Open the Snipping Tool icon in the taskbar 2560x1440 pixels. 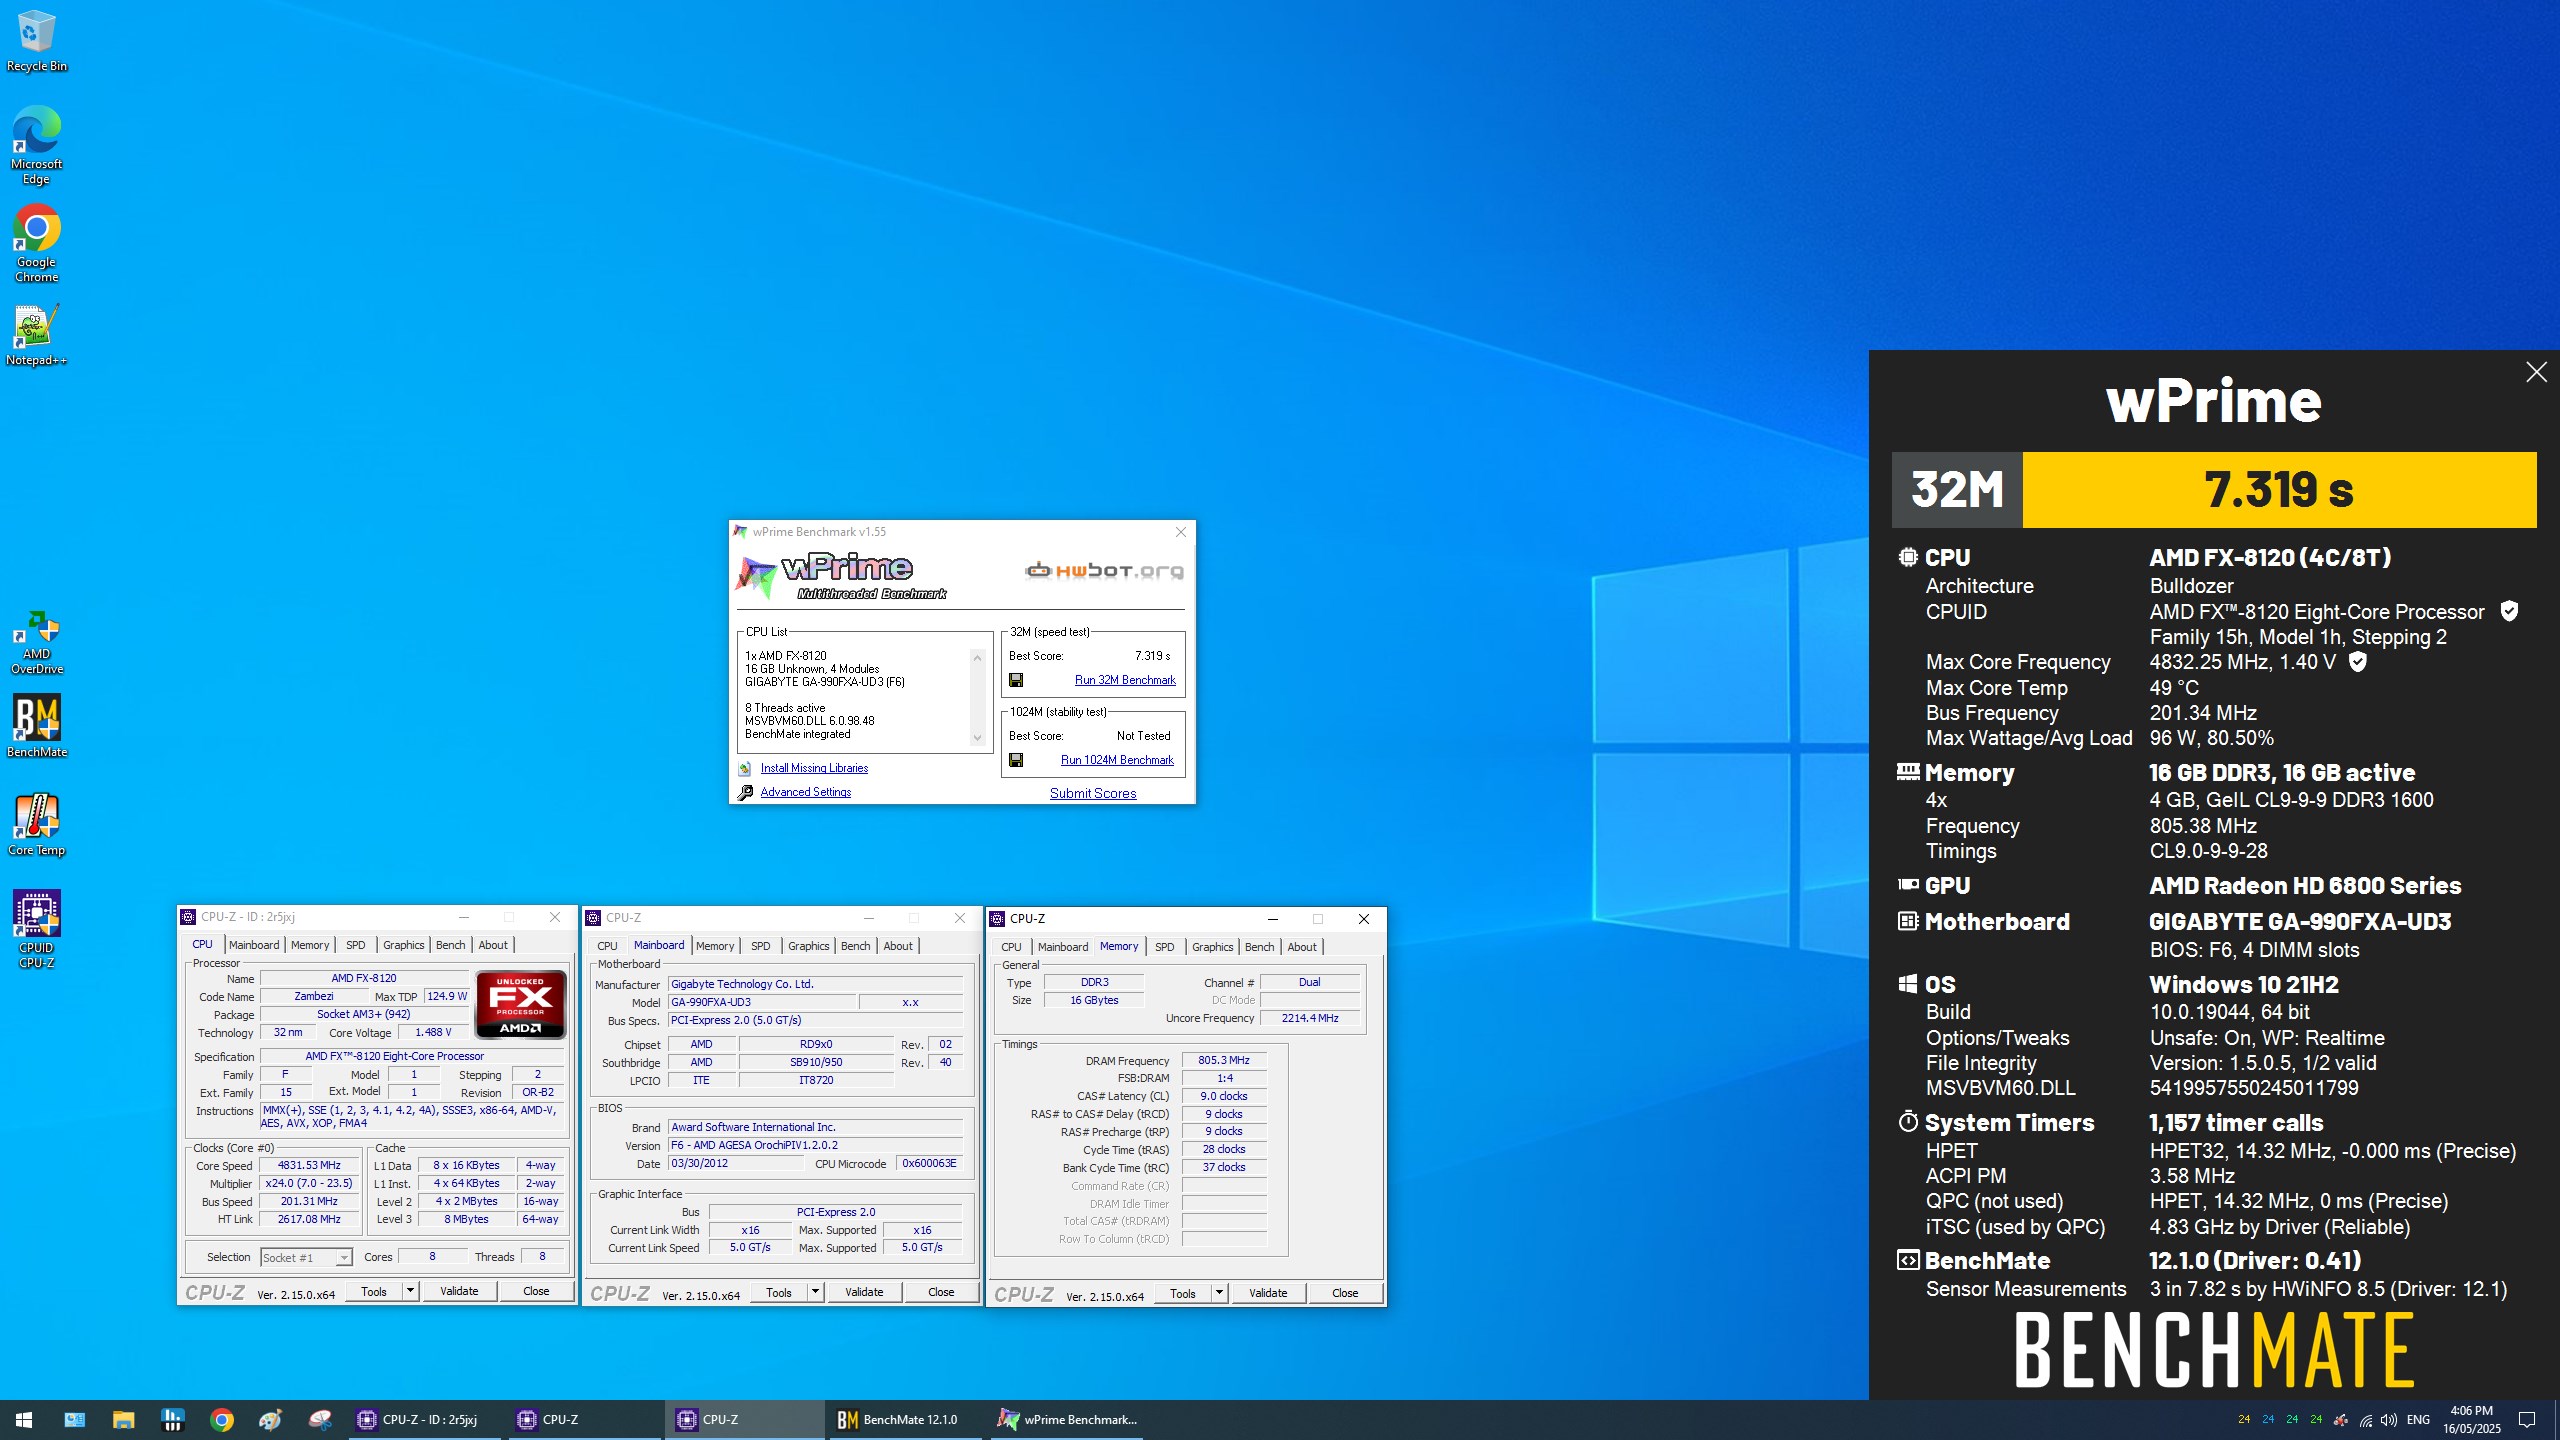tap(320, 1419)
